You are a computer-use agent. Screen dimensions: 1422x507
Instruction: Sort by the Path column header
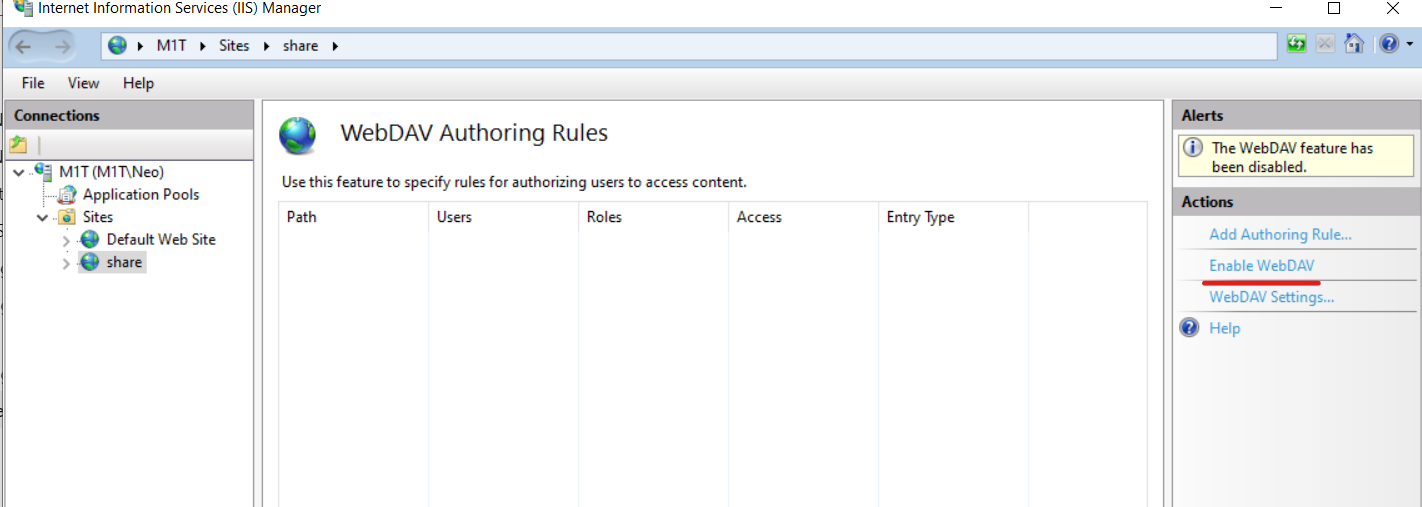(x=353, y=217)
